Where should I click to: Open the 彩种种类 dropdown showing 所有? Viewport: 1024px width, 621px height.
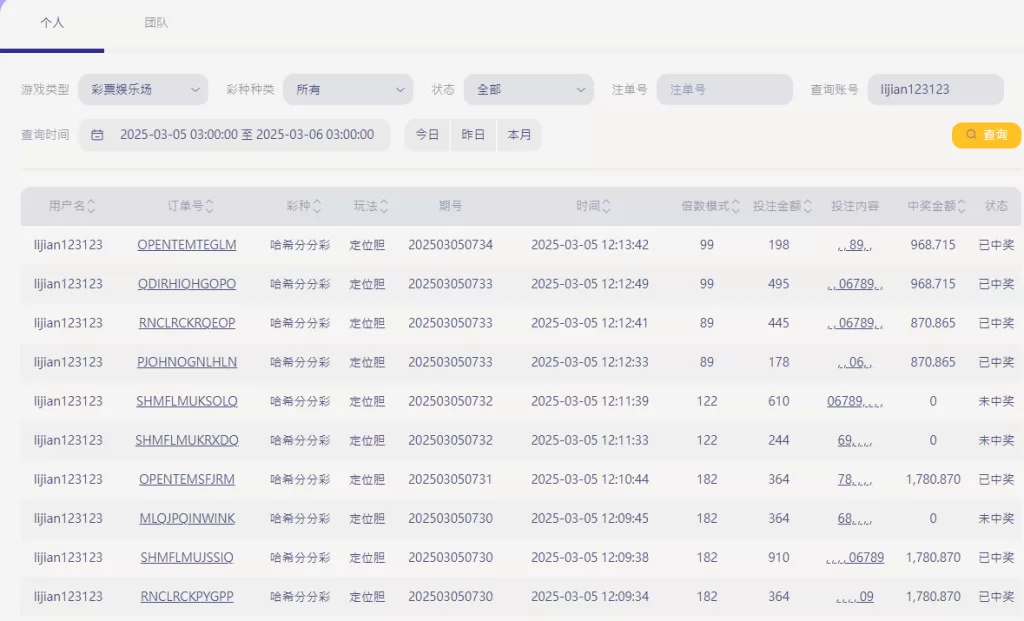pyautogui.click(x=348, y=89)
